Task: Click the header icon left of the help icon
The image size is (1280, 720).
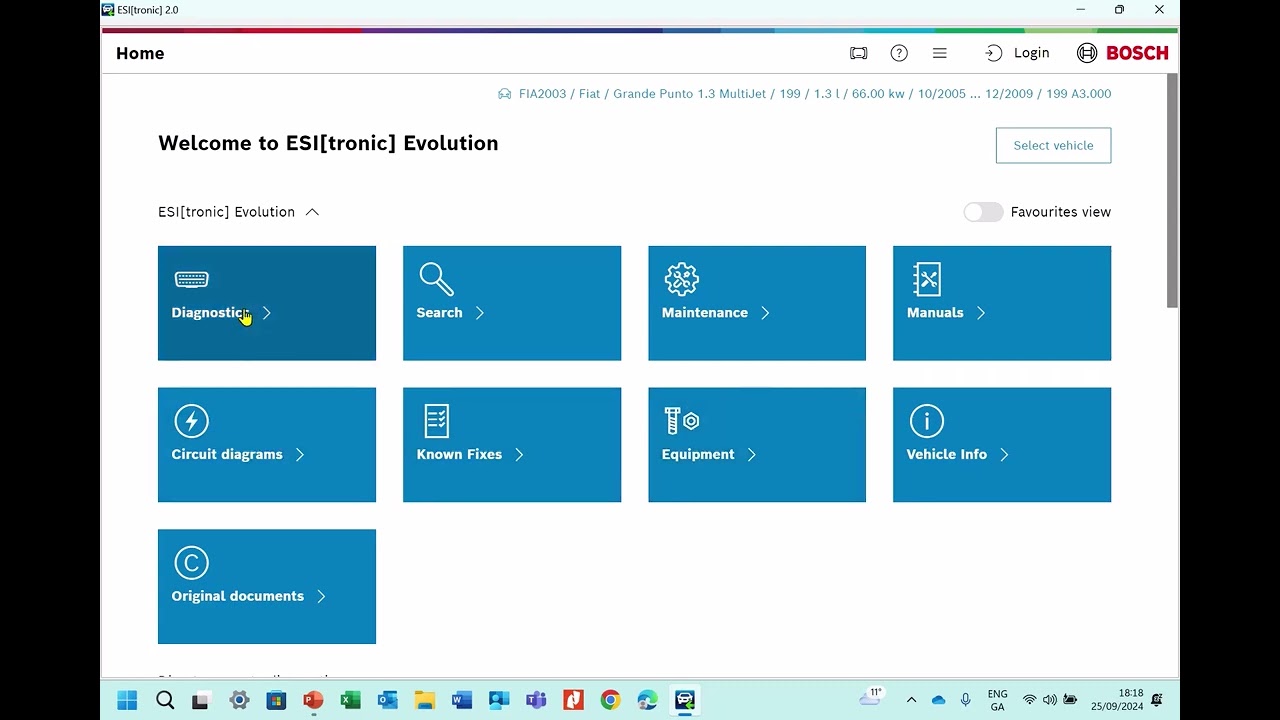Action: click(858, 53)
